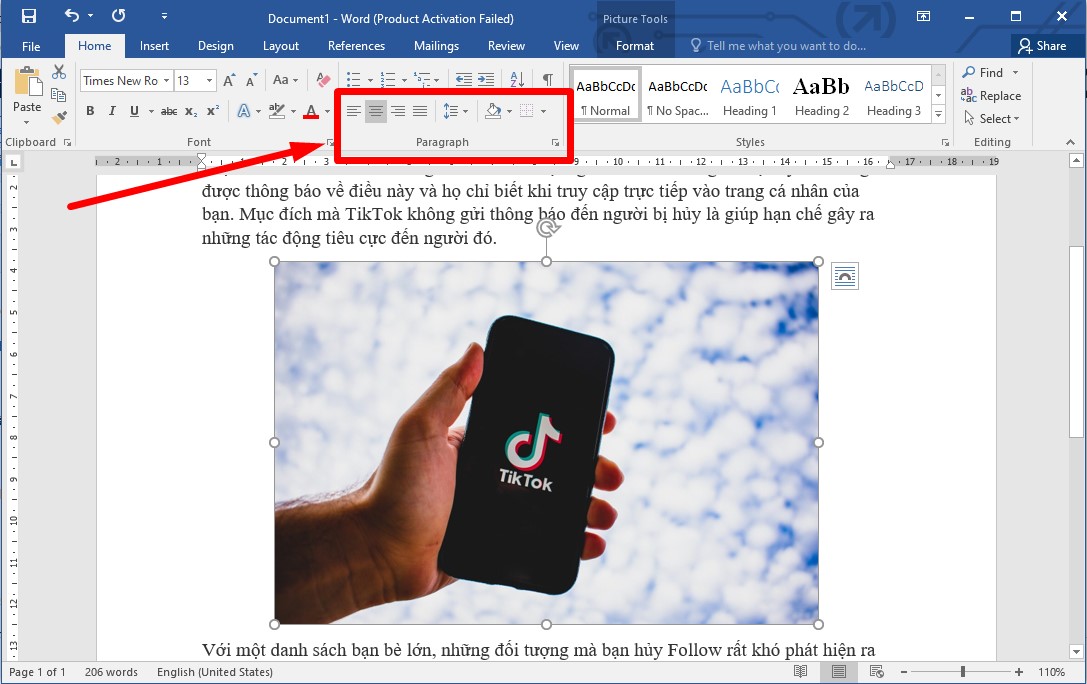
Task: Toggle Show/Hide paragraph marks
Action: click(548, 80)
